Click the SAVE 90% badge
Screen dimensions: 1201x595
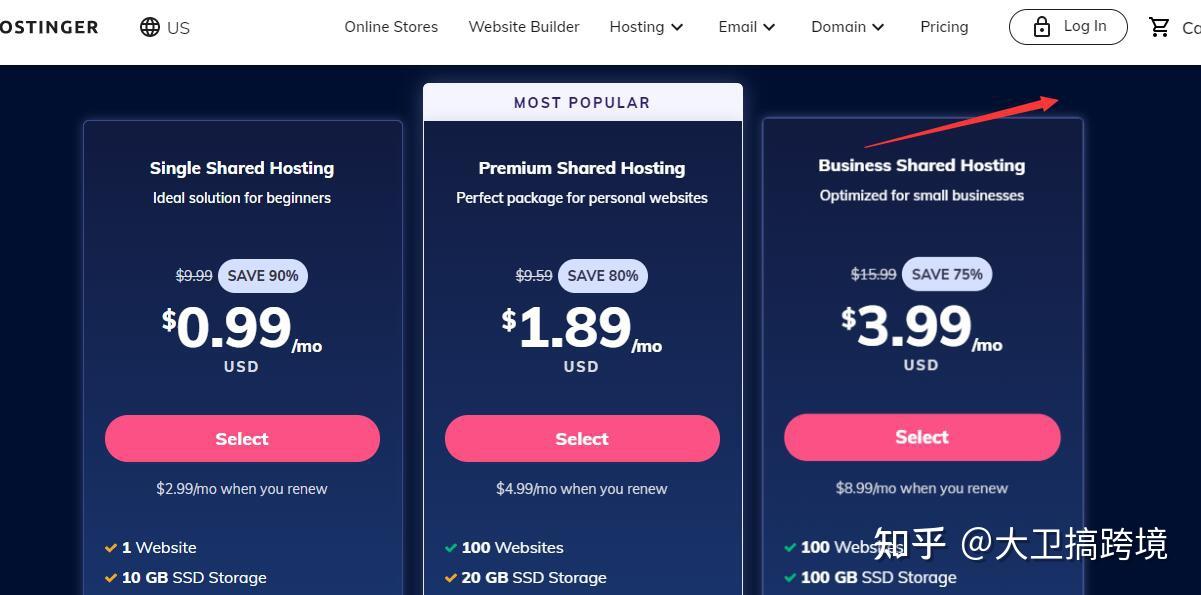[x=263, y=276]
